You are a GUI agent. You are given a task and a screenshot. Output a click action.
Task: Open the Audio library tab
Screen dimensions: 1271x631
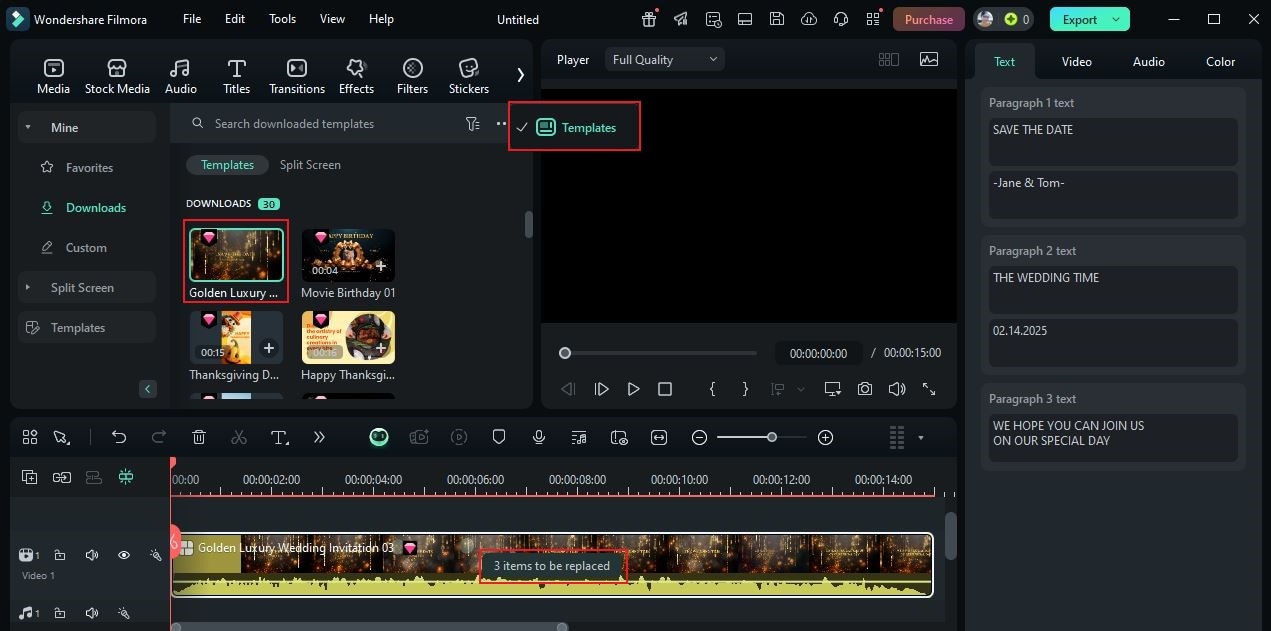click(180, 76)
